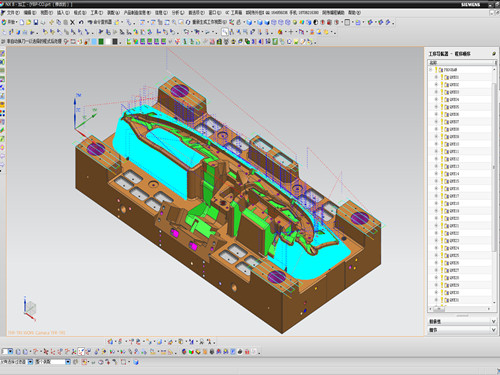This screenshot has height=375, width=500.
Task: Click the black-and-white circle icon
Action: [x=316, y=22]
